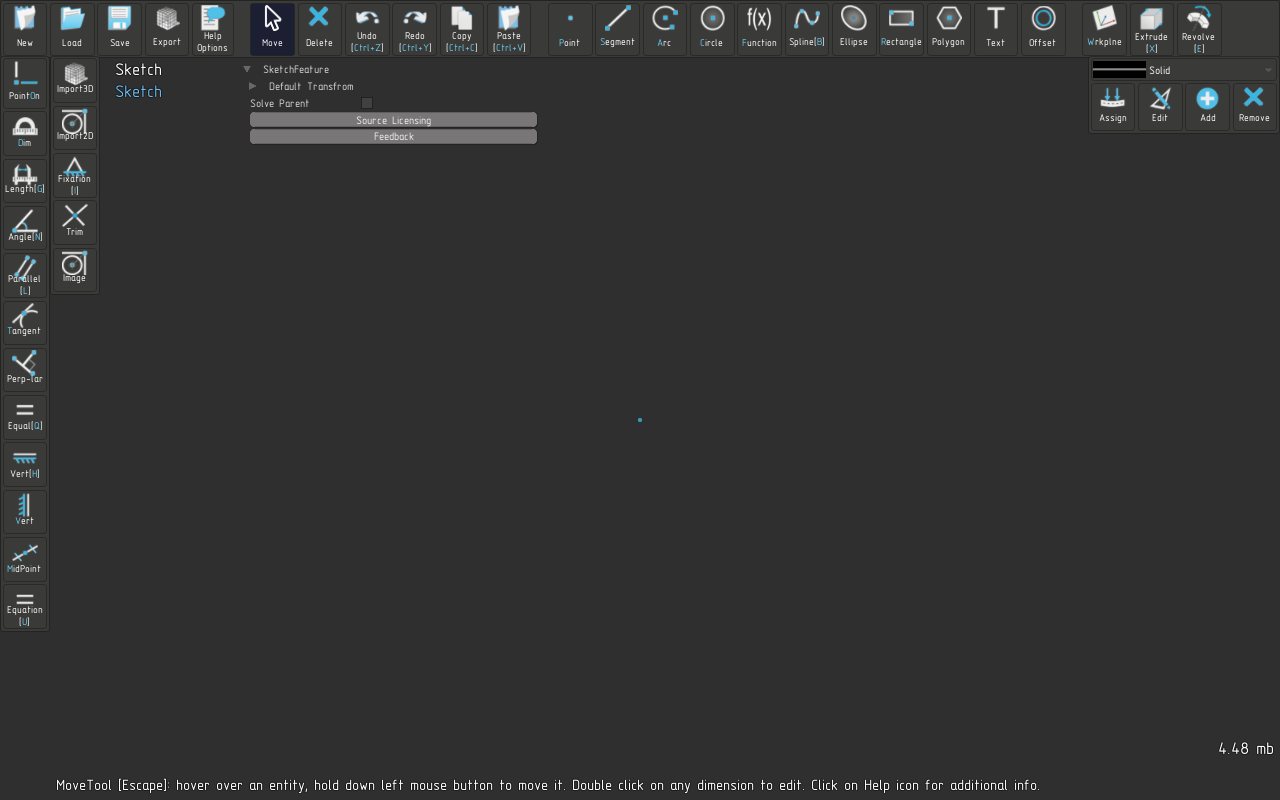Apply the MidPoint constraint
This screenshot has height=800, width=1280.
[24, 557]
